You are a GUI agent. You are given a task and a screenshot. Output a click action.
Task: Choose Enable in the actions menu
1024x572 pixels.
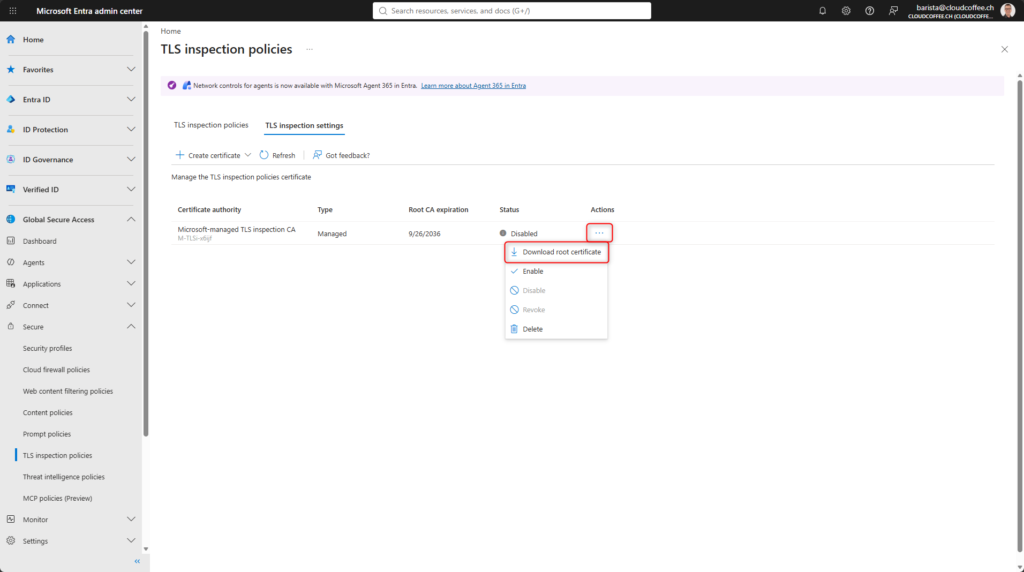pyautogui.click(x=556, y=271)
